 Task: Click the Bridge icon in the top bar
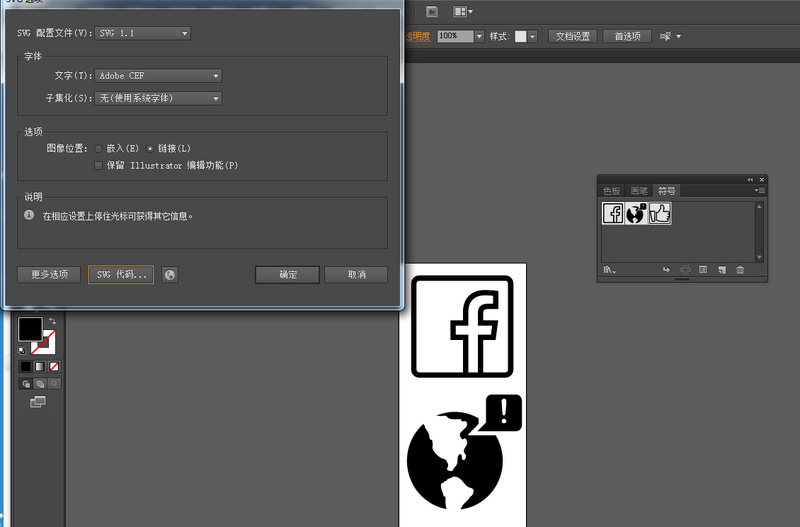point(432,12)
